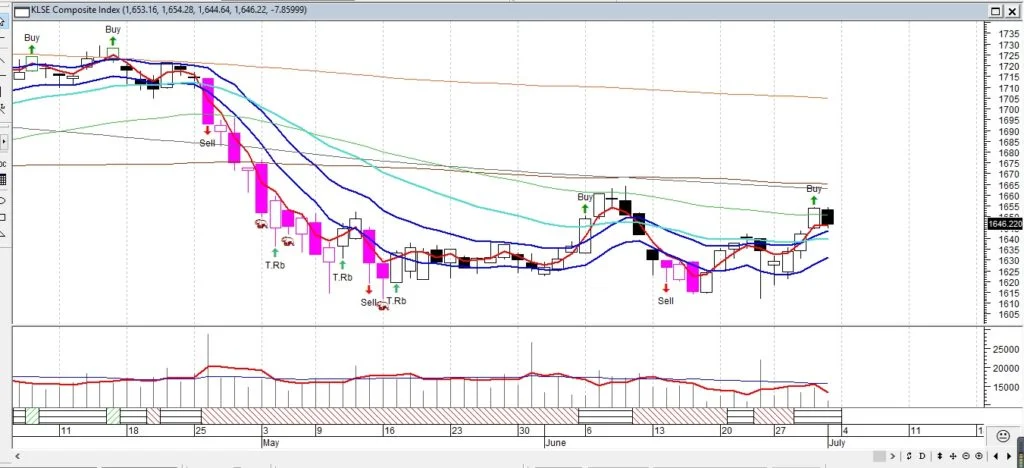Click the refresh cycle arrows icon

click(909, 456)
